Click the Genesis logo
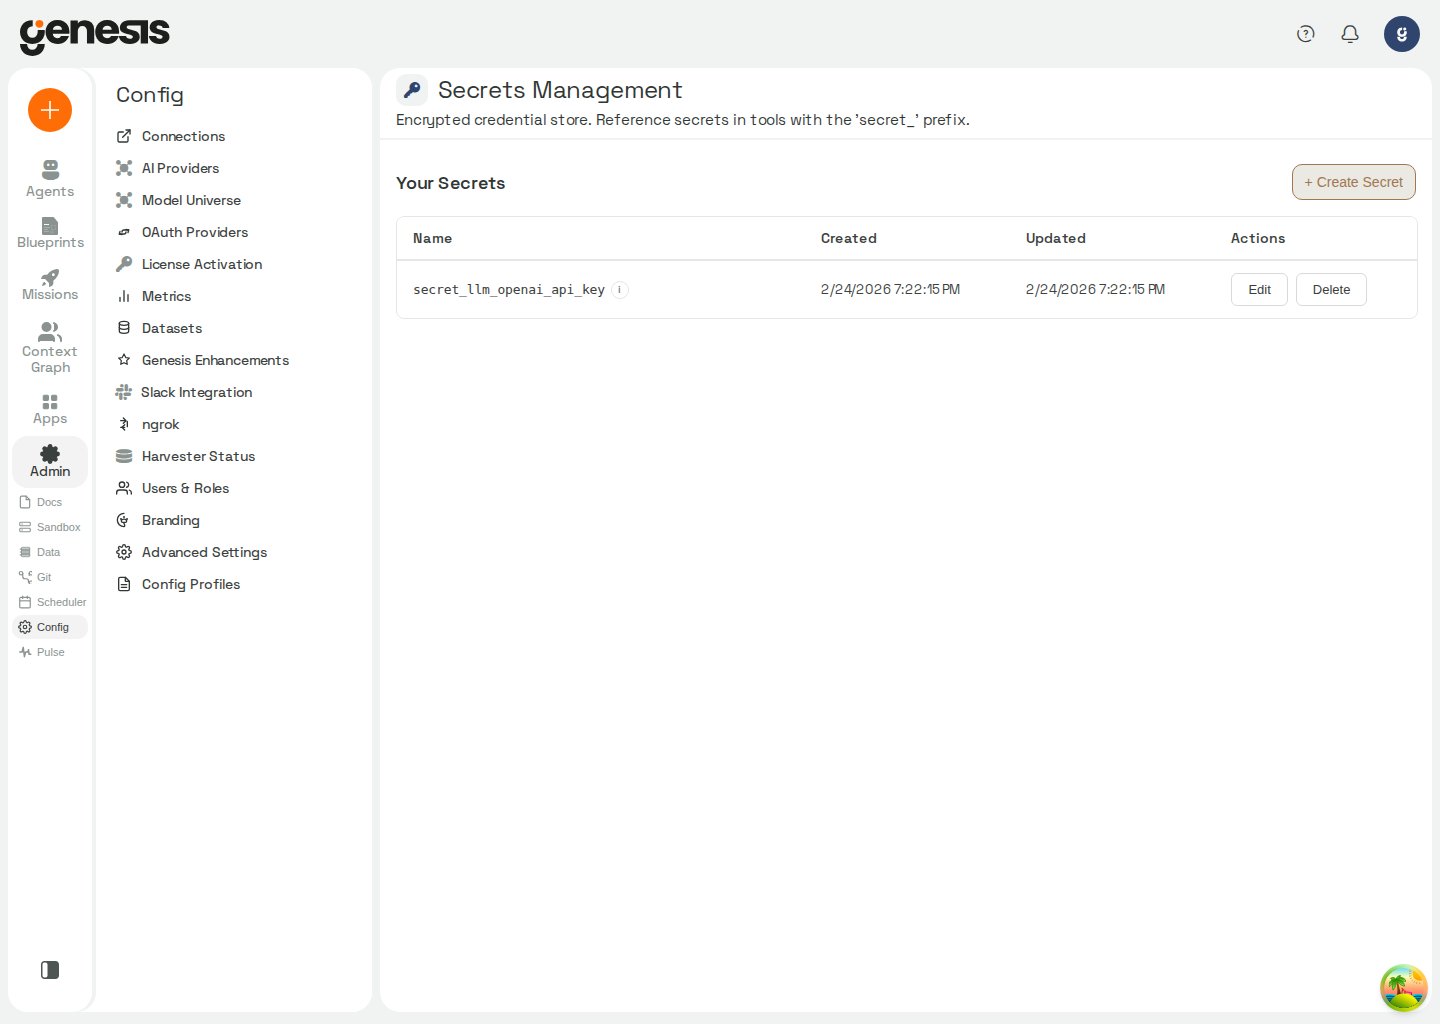This screenshot has height=1024, width=1440. tap(95, 35)
